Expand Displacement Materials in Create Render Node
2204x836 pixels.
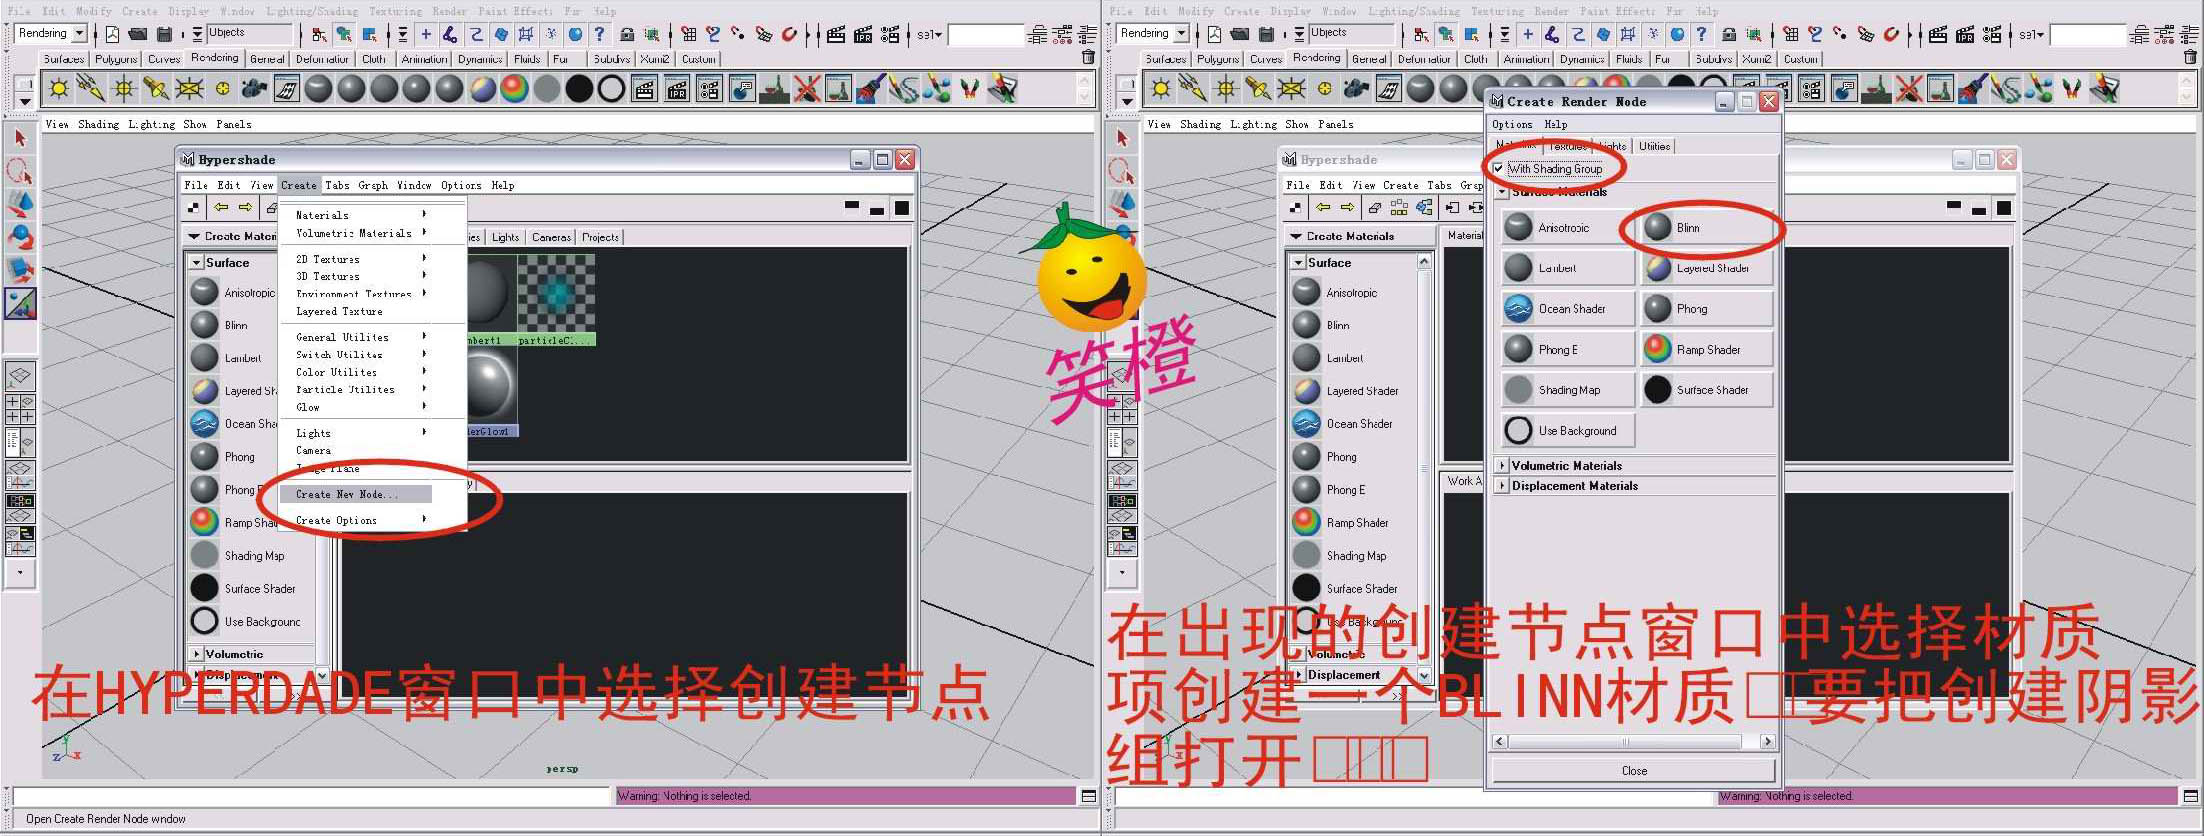point(1502,486)
